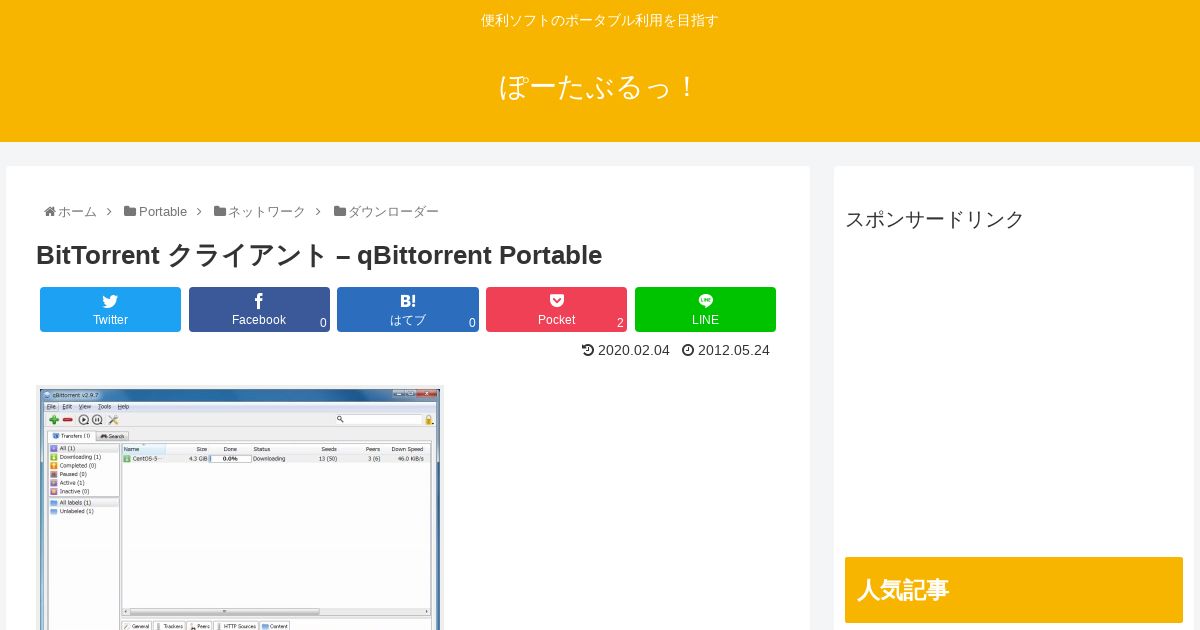Click the update date 2020.02.04

click(634, 350)
